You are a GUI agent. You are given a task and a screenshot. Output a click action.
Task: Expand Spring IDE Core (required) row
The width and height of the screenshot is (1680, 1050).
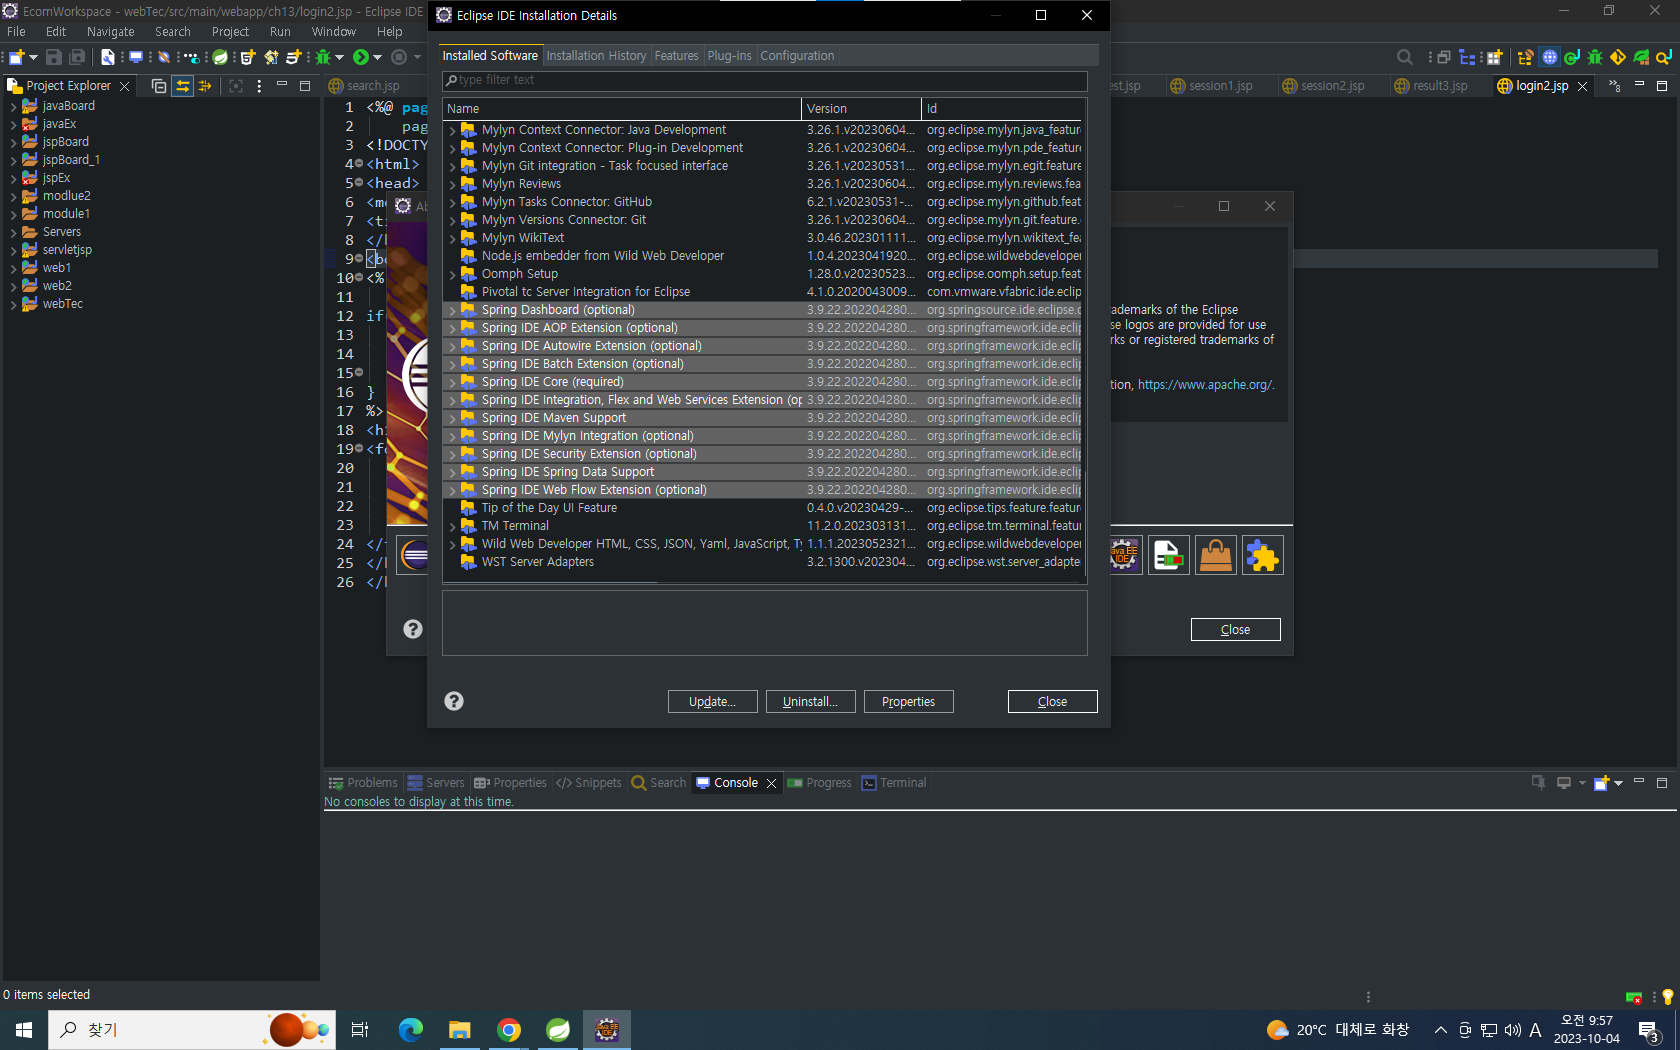tap(452, 382)
